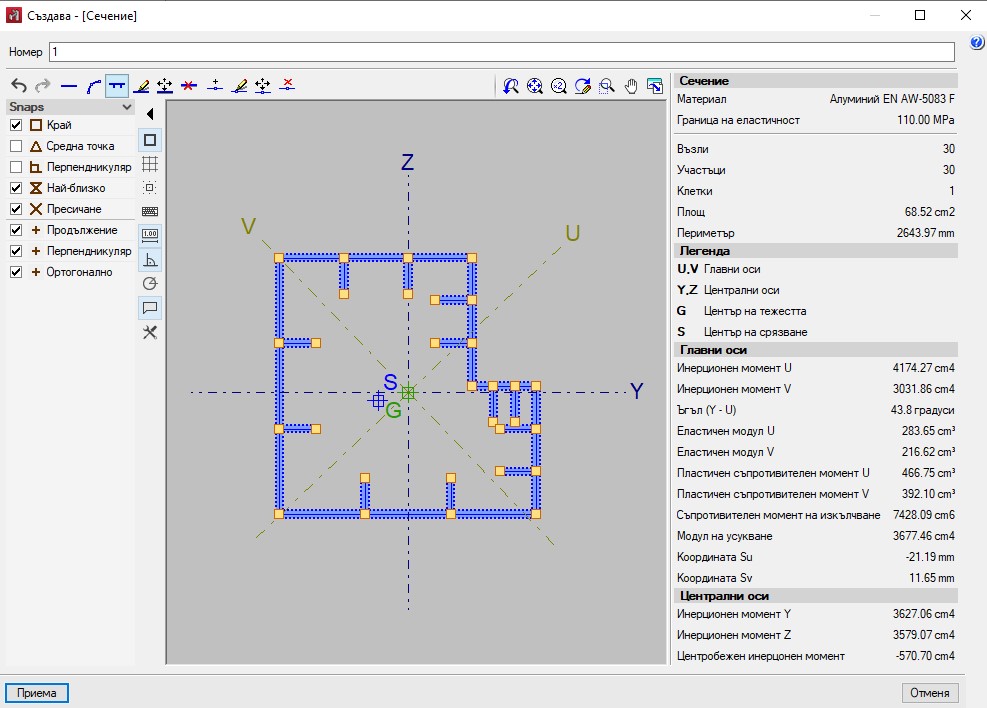Toggle the 1.00 dimension display icon

[150, 235]
